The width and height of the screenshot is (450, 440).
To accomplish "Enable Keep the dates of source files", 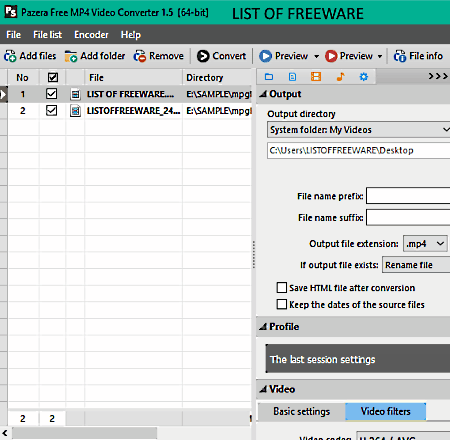I will [x=282, y=304].
